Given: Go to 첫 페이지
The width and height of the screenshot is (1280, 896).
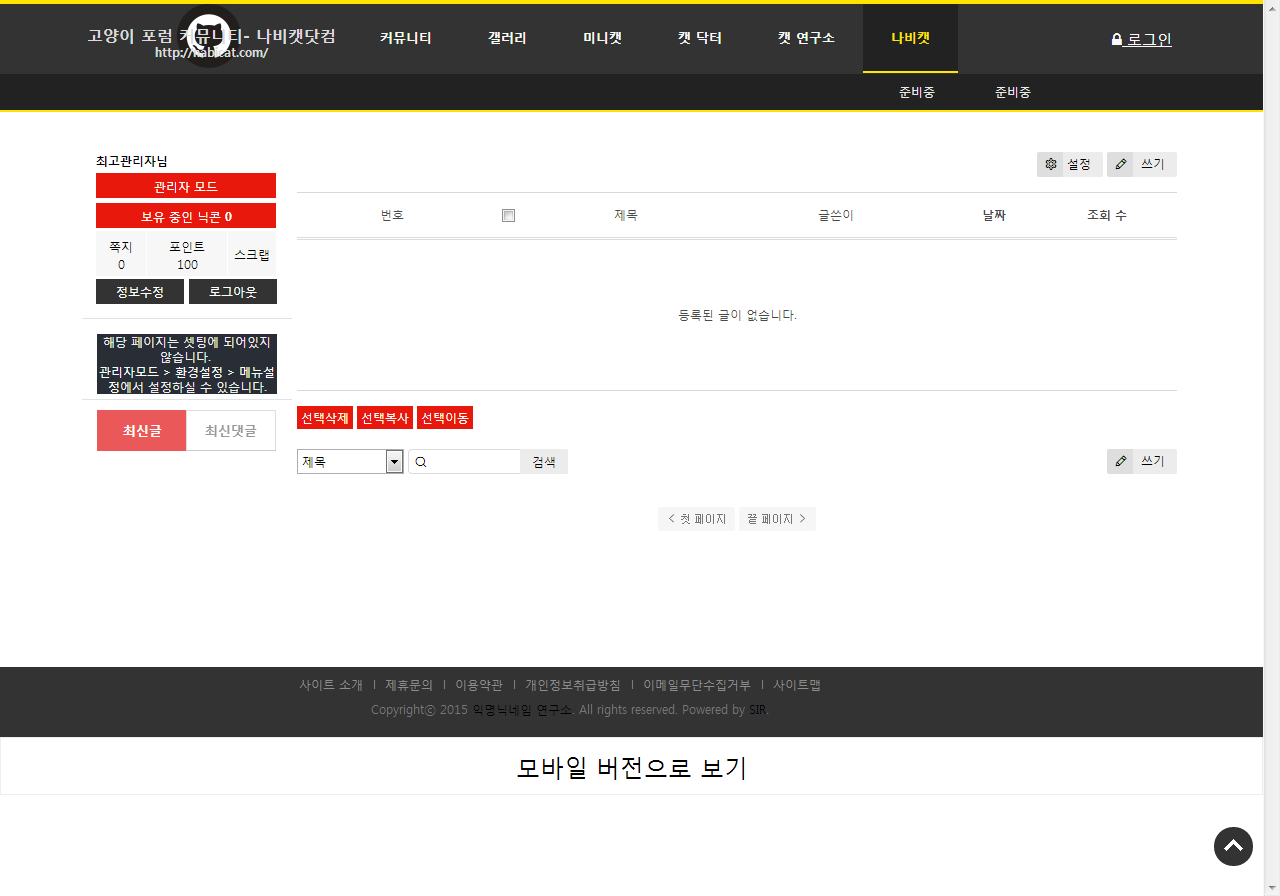Looking at the screenshot, I should pyautogui.click(x=696, y=519).
